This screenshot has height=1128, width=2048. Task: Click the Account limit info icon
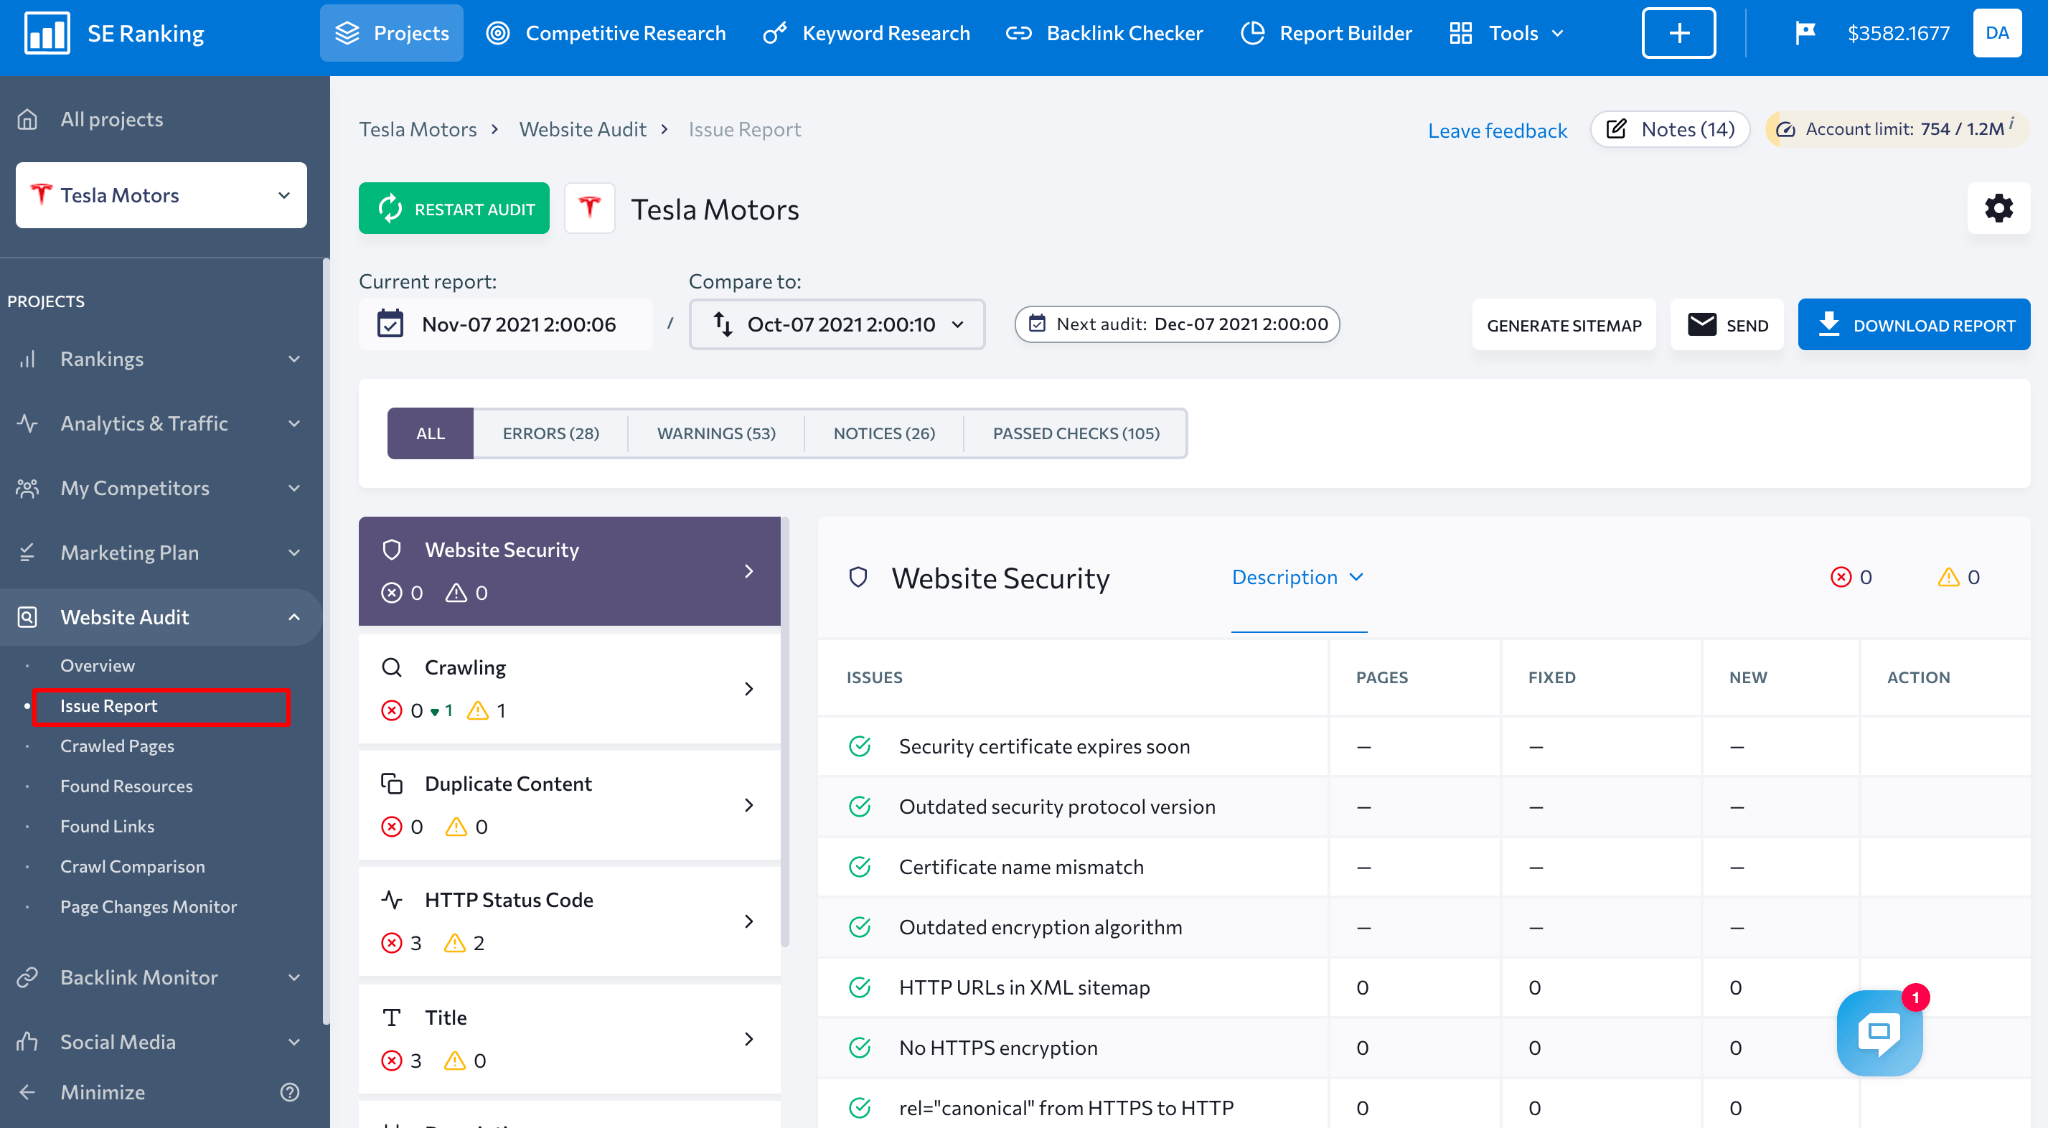pos(2012,123)
